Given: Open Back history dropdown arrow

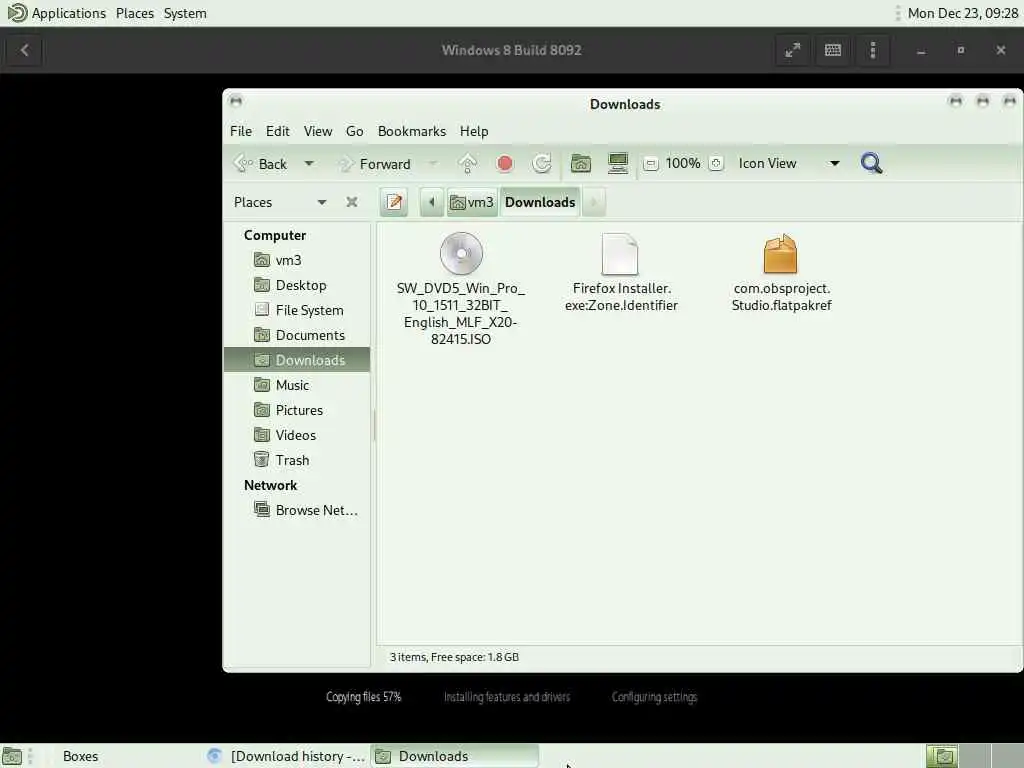Looking at the screenshot, I should tap(309, 163).
